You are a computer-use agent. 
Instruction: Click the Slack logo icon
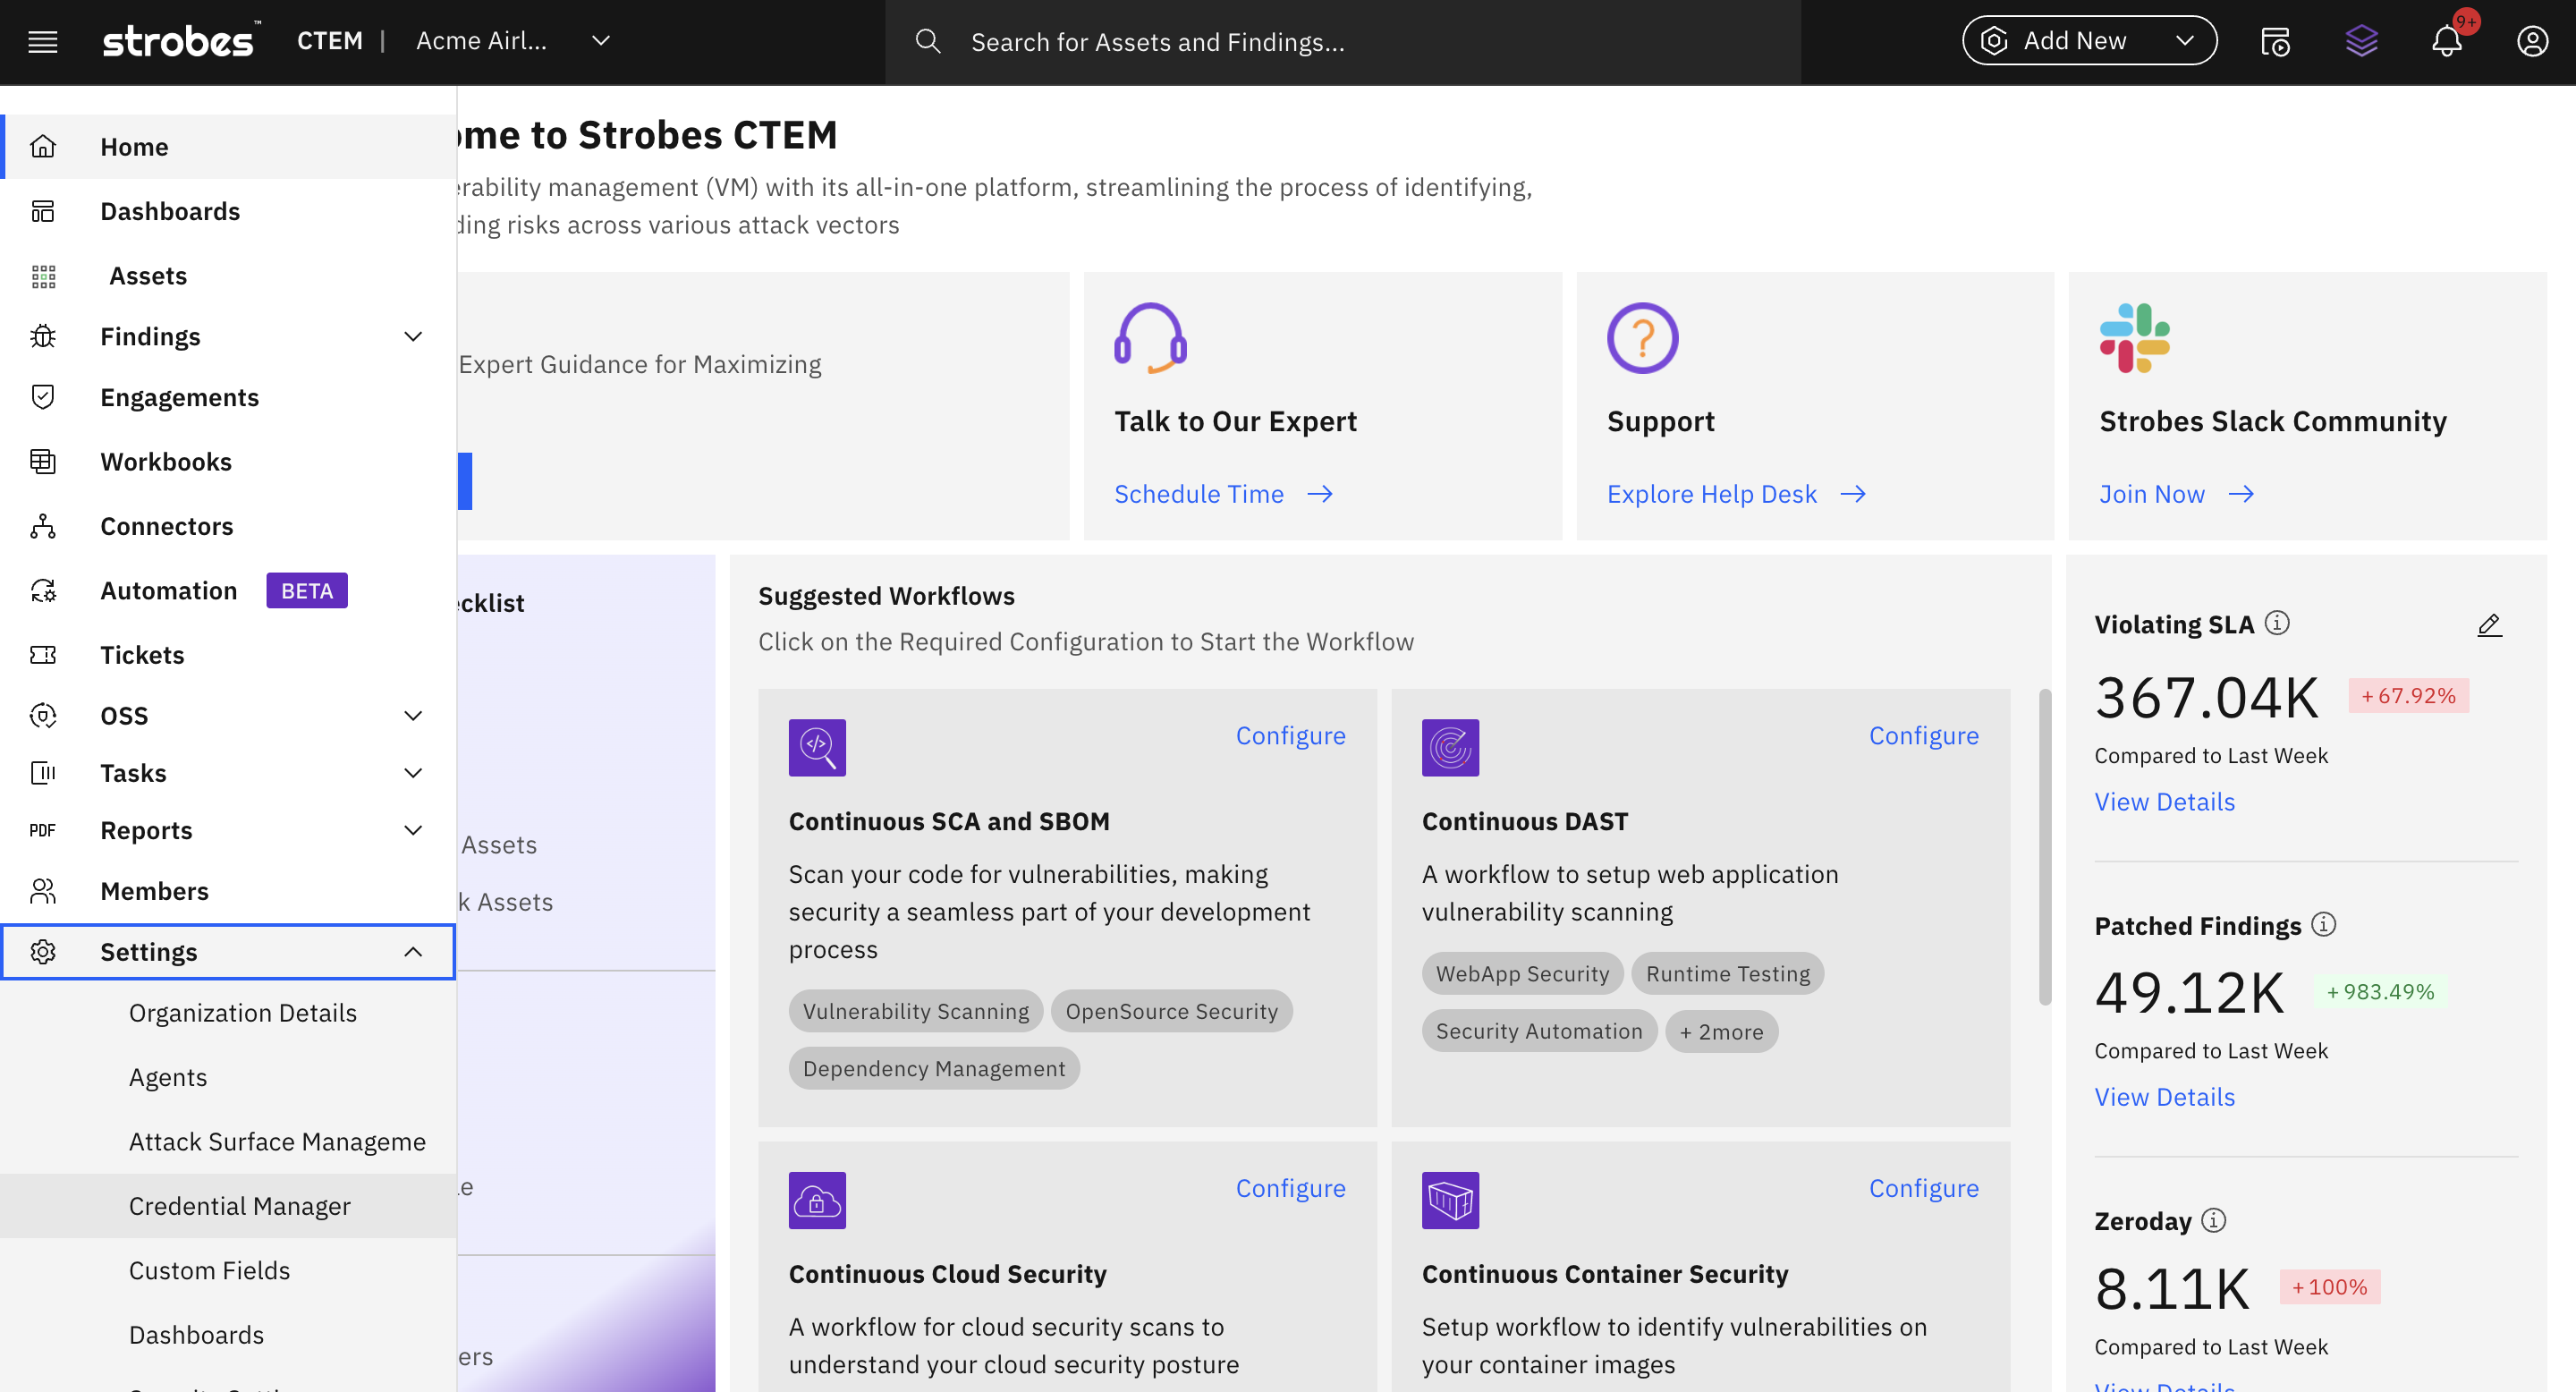click(2134, 338)
